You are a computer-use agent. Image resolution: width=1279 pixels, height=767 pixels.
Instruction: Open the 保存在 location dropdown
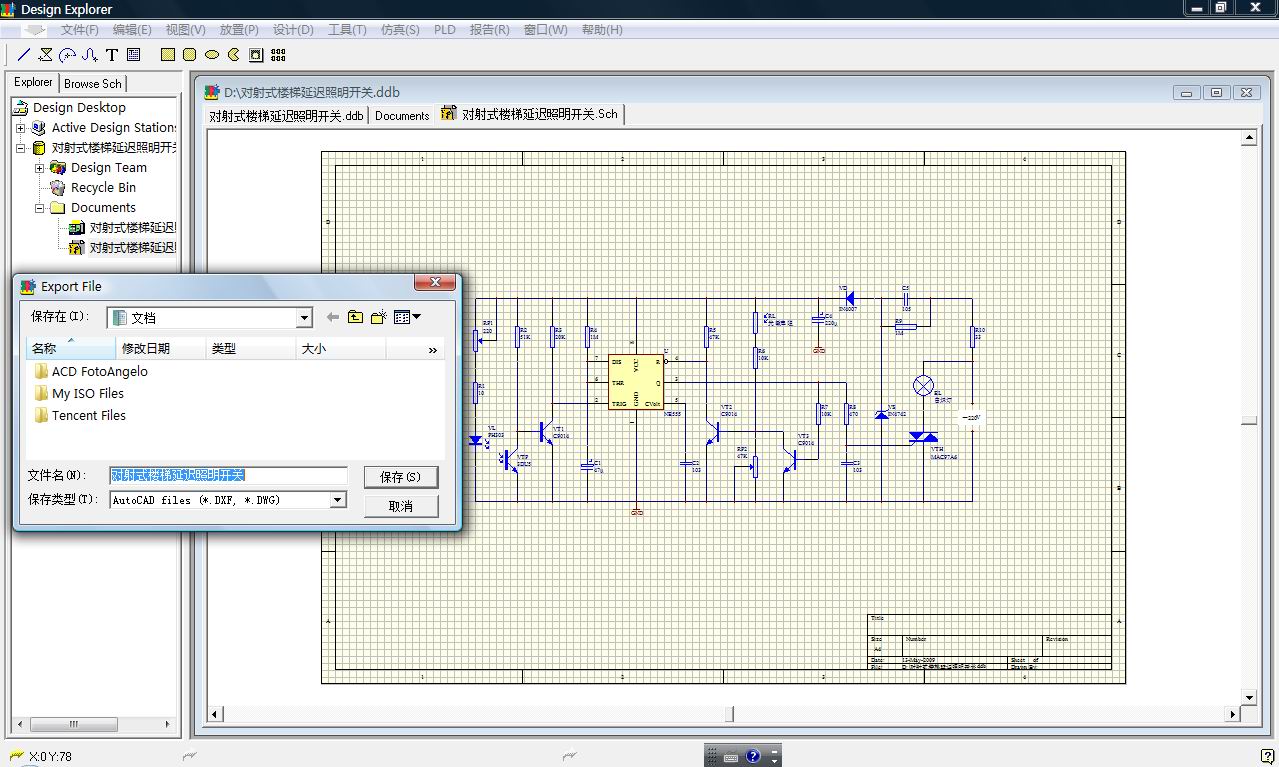point(305,318)
